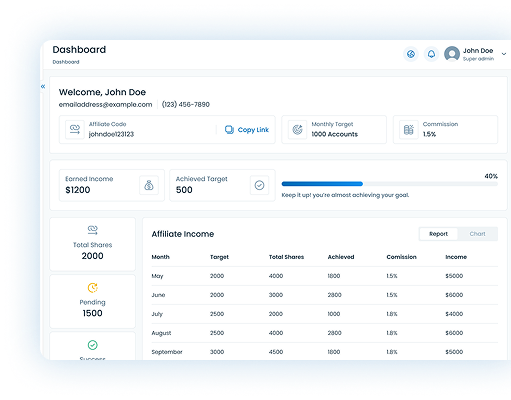Screen dimensions: 511x400
Task: Click the Dashboard breadcrumb text
Action: [x=66, y=62]
